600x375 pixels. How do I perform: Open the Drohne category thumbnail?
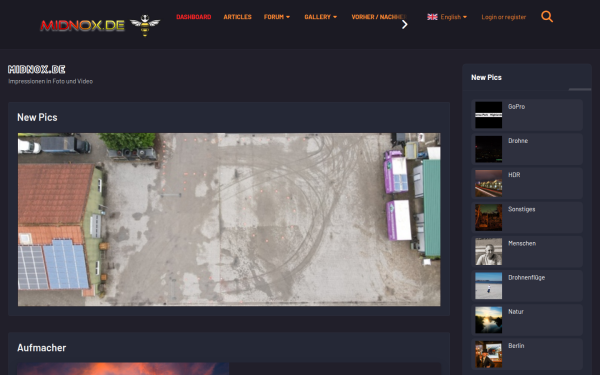click(489, 149)
